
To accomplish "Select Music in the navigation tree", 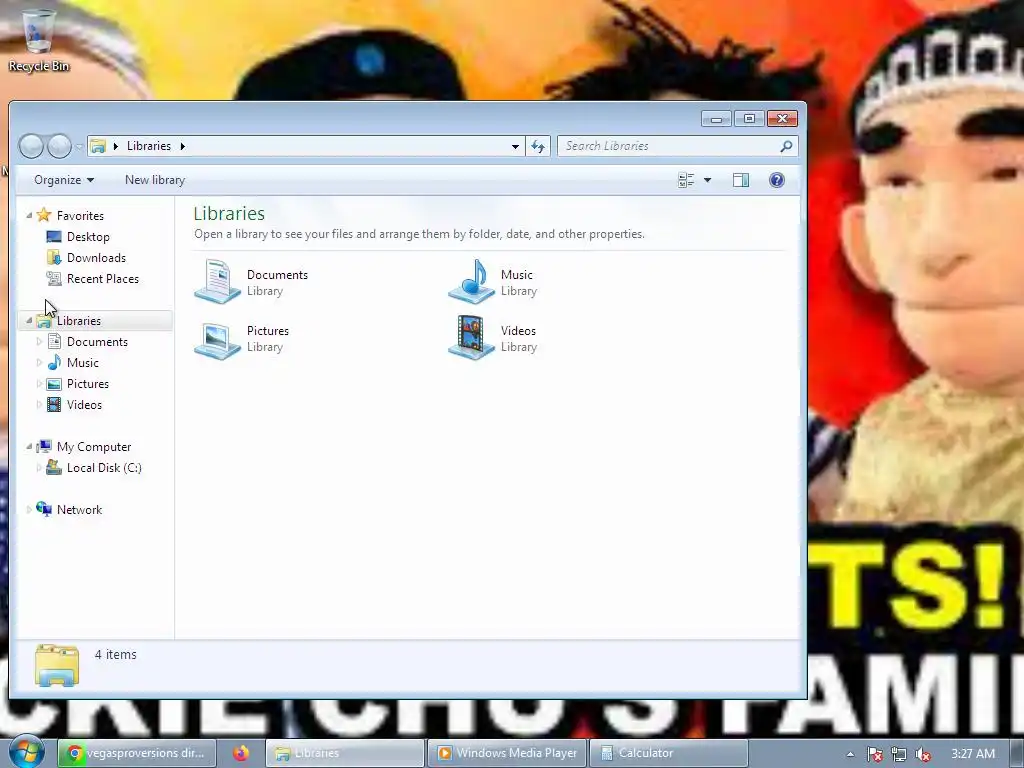I will tap(82, 362).
